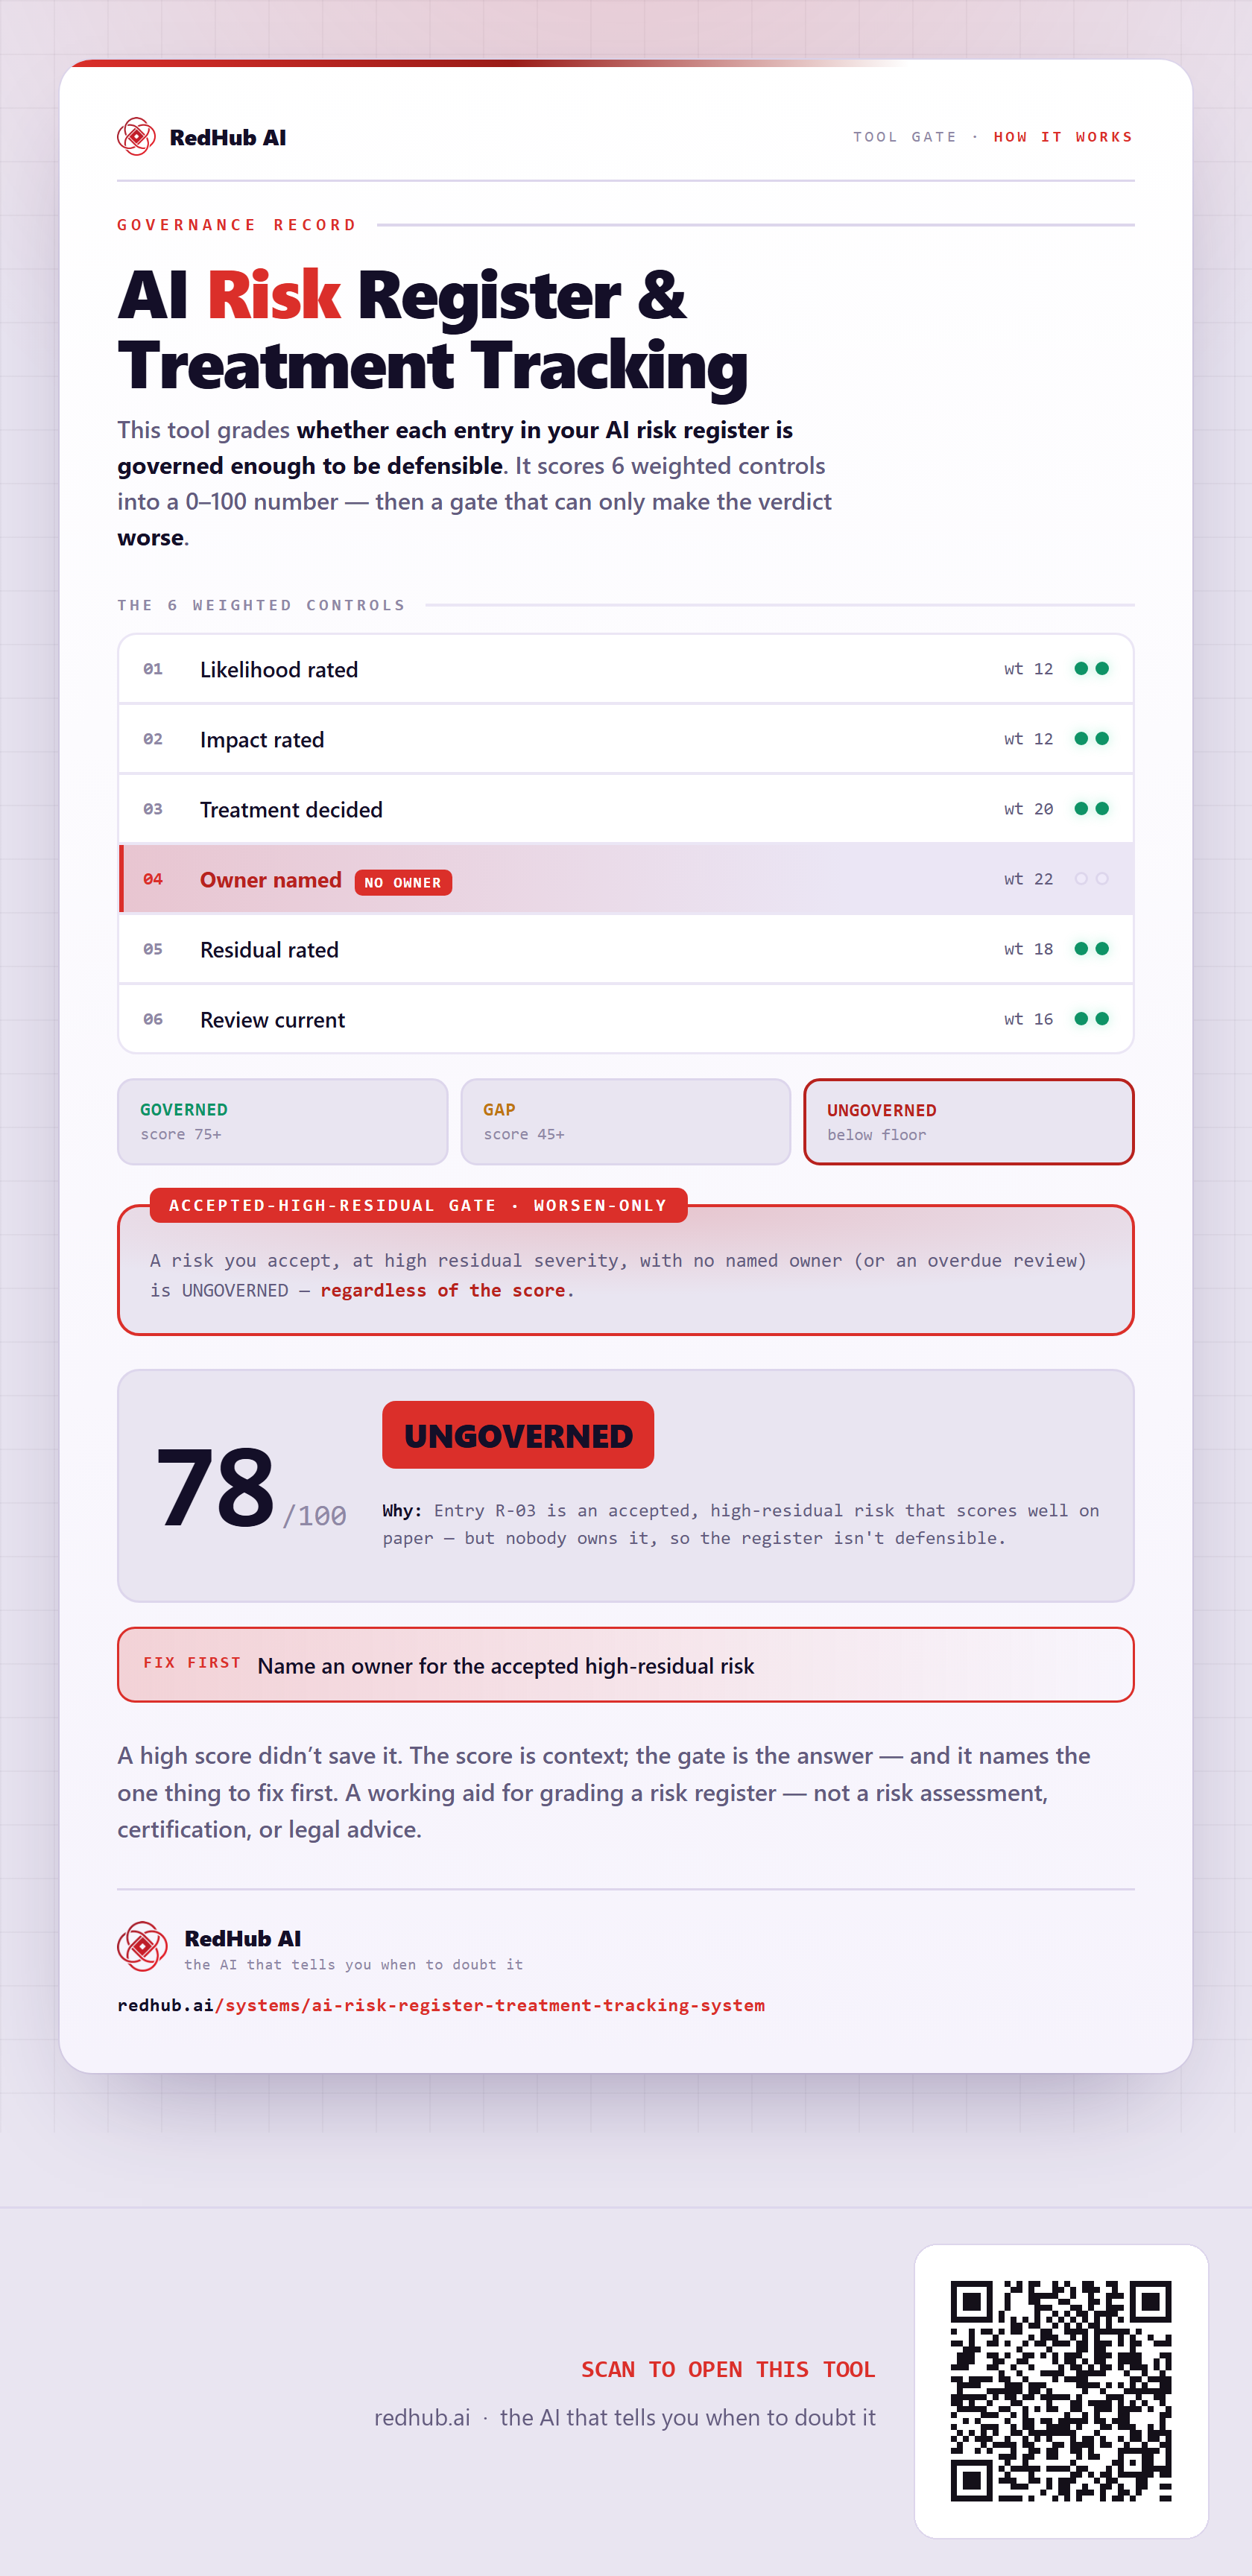
Task: Switch to the TOOL GATE tab
Action: [904, 137]
